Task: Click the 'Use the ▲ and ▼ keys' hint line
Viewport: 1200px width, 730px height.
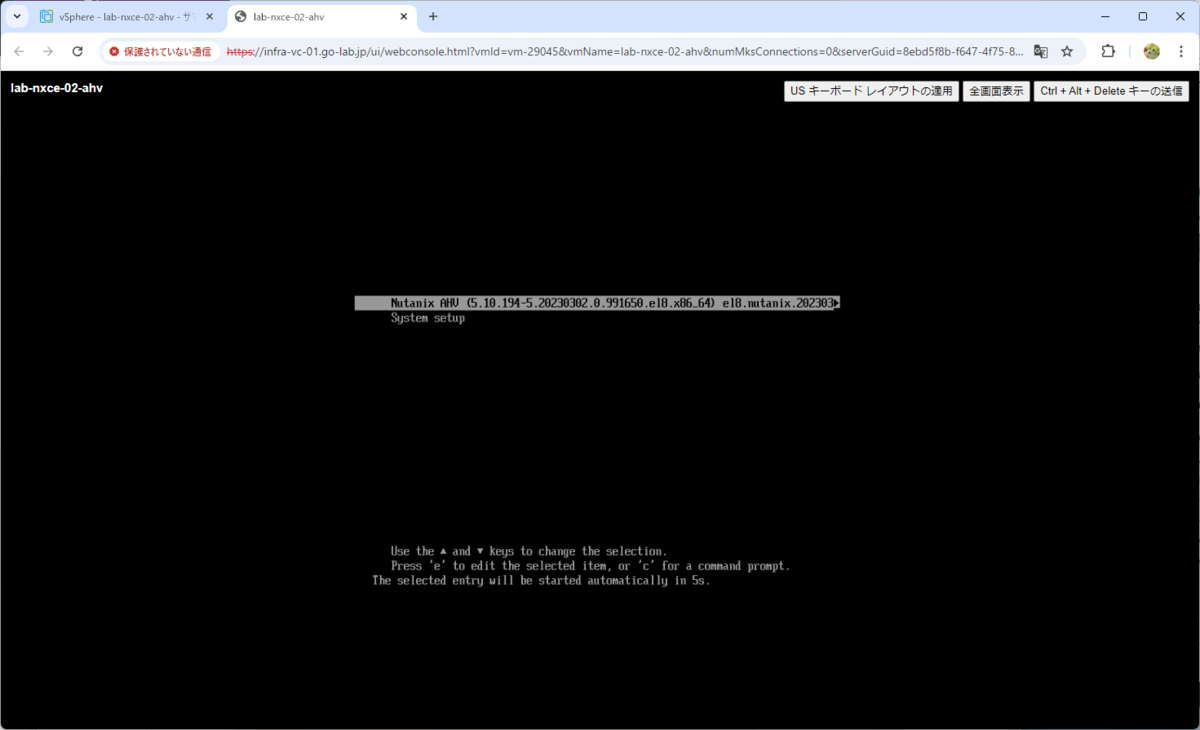Action: pyautogui.click(x=529, y=551)
